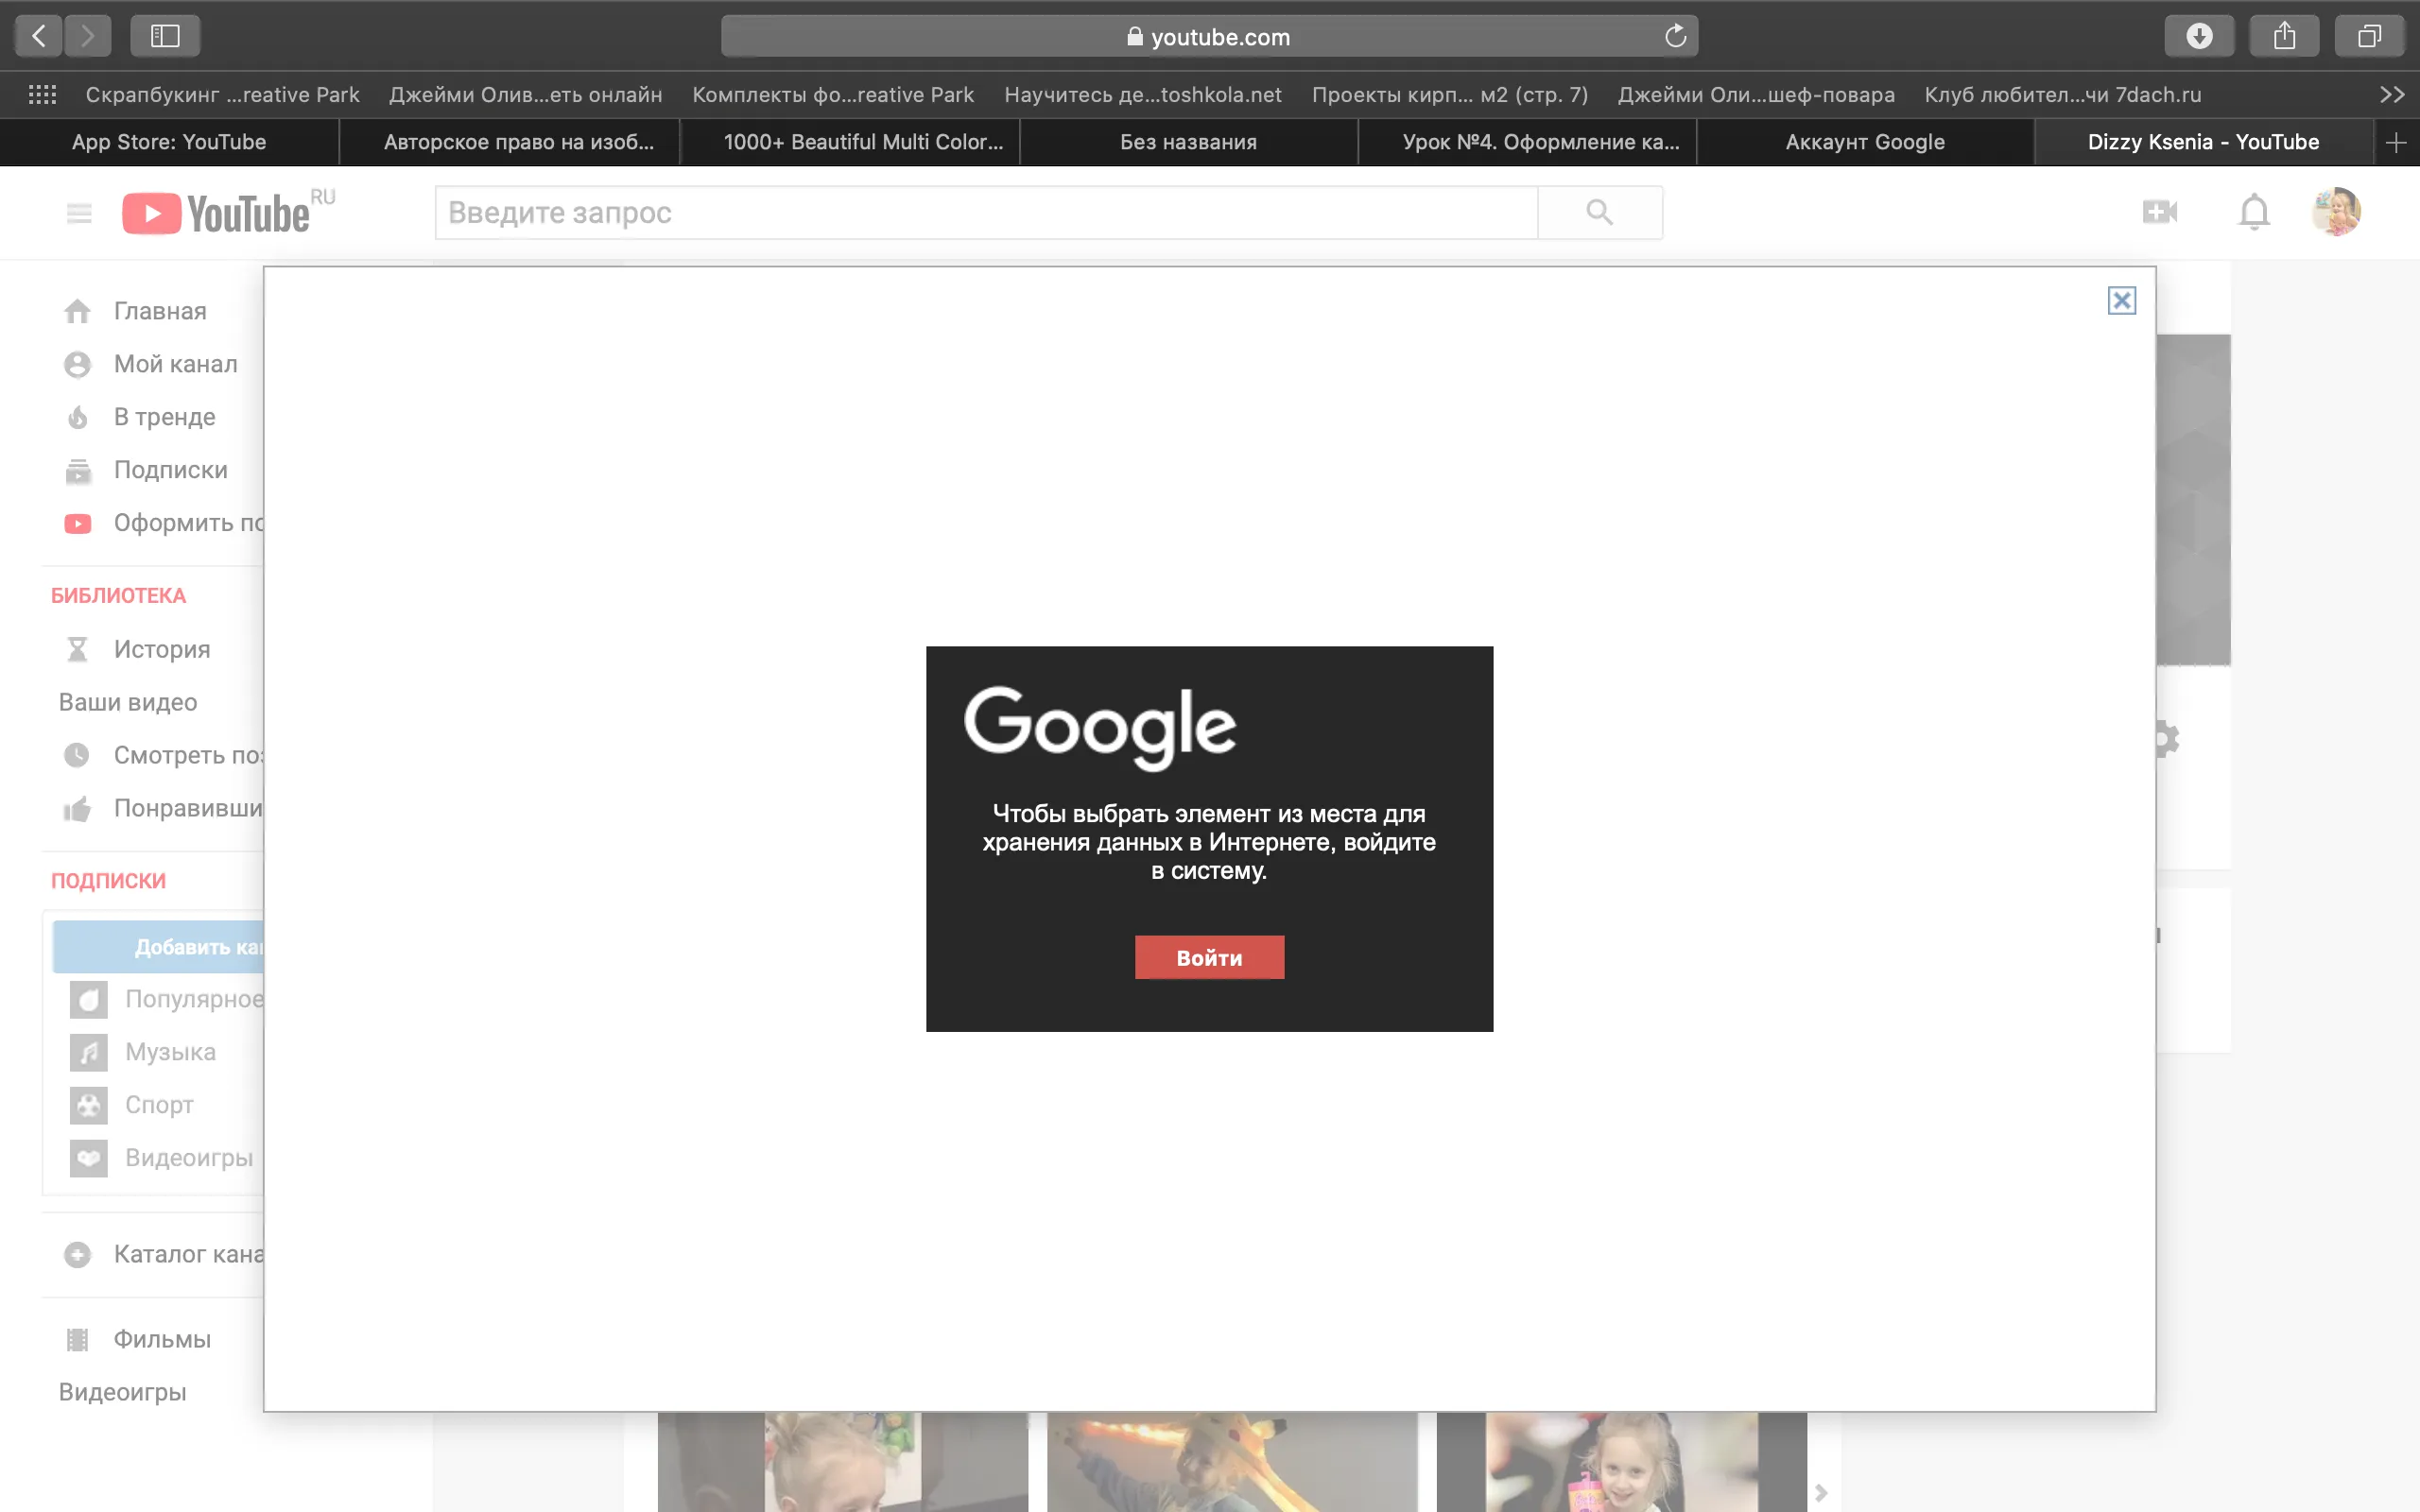The image size is (2420, 1512).
Task: Open the Safari share button
Action: coord(2284,36)
